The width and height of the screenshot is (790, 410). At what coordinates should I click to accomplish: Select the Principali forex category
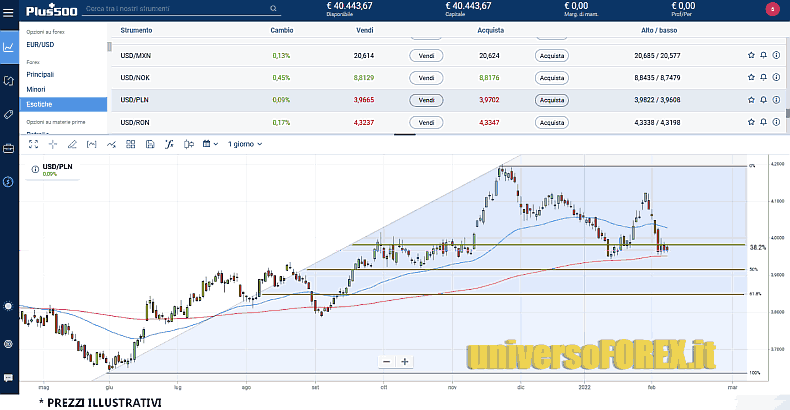pyautogui.click(x=41, y=74)
